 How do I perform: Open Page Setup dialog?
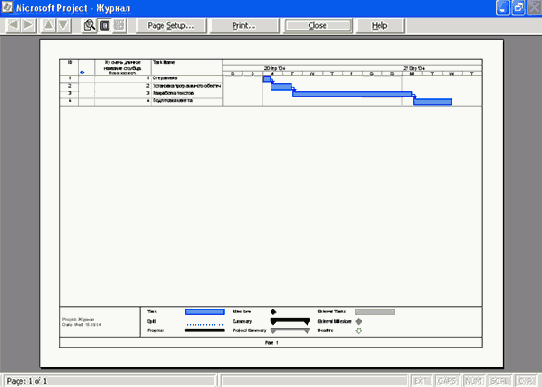(171, 26)
